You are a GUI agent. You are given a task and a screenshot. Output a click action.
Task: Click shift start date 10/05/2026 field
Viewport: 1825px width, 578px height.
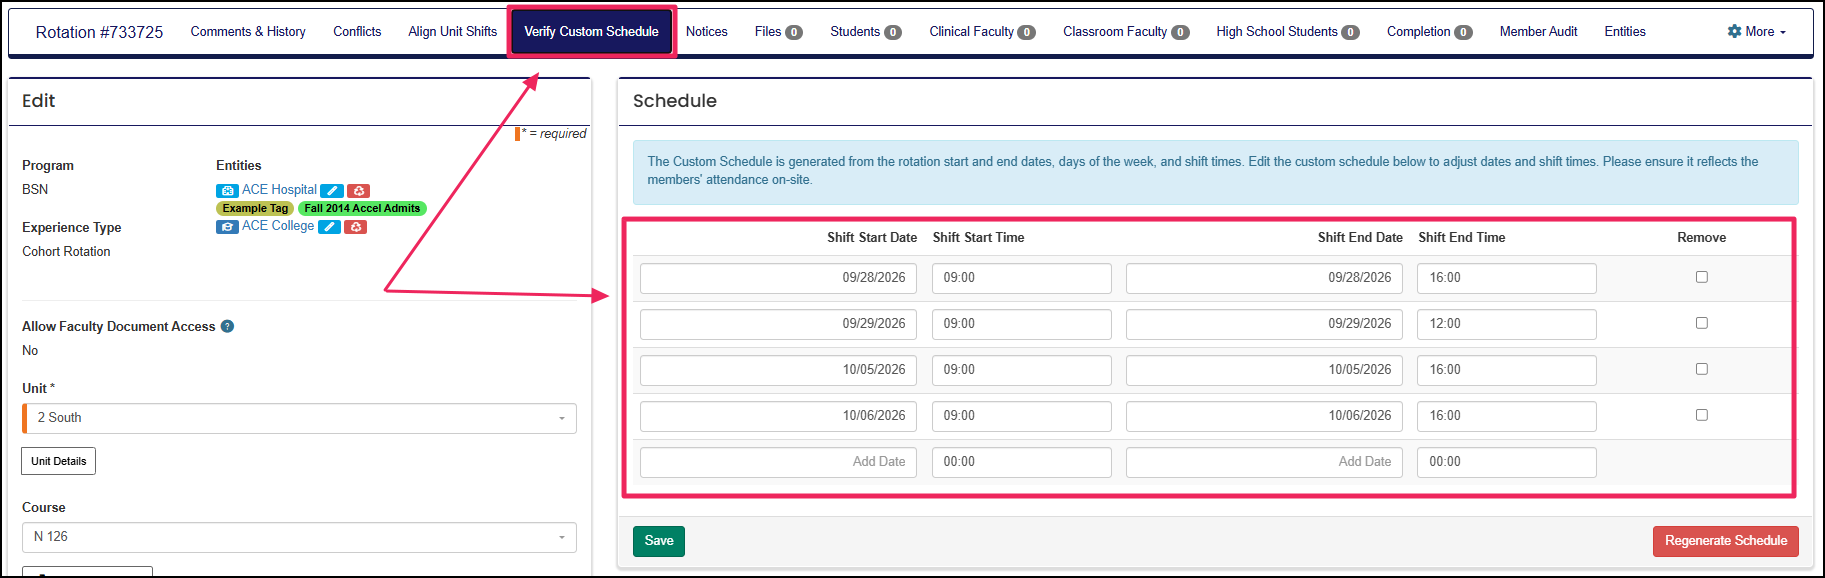778,370
